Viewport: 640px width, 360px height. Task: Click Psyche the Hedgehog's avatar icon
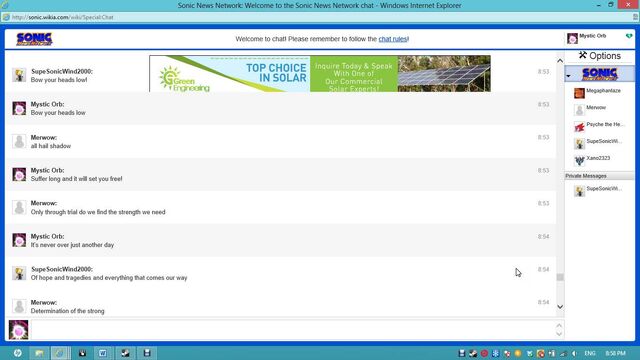pyautogui.click(x=579, y=127)
